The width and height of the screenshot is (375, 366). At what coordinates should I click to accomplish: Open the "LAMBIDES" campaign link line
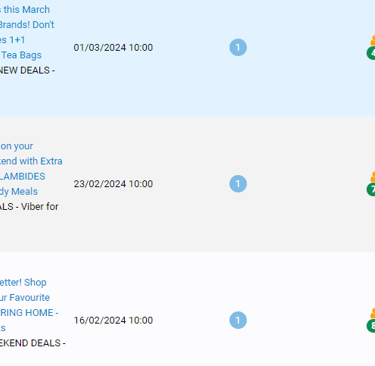tap(23, 176)
